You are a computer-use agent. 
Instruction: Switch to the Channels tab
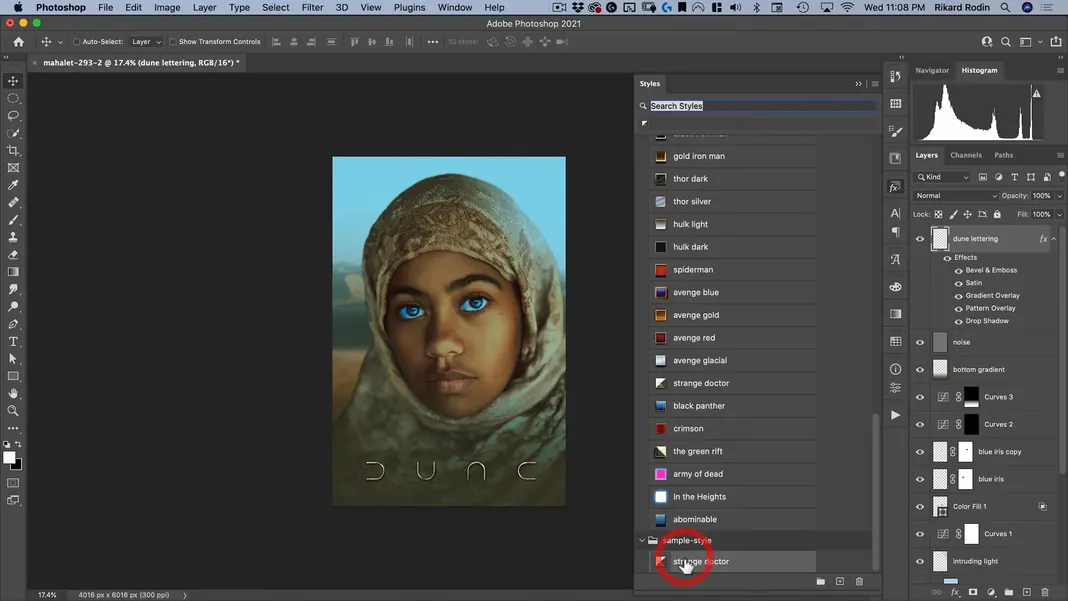tap(965, 155)
